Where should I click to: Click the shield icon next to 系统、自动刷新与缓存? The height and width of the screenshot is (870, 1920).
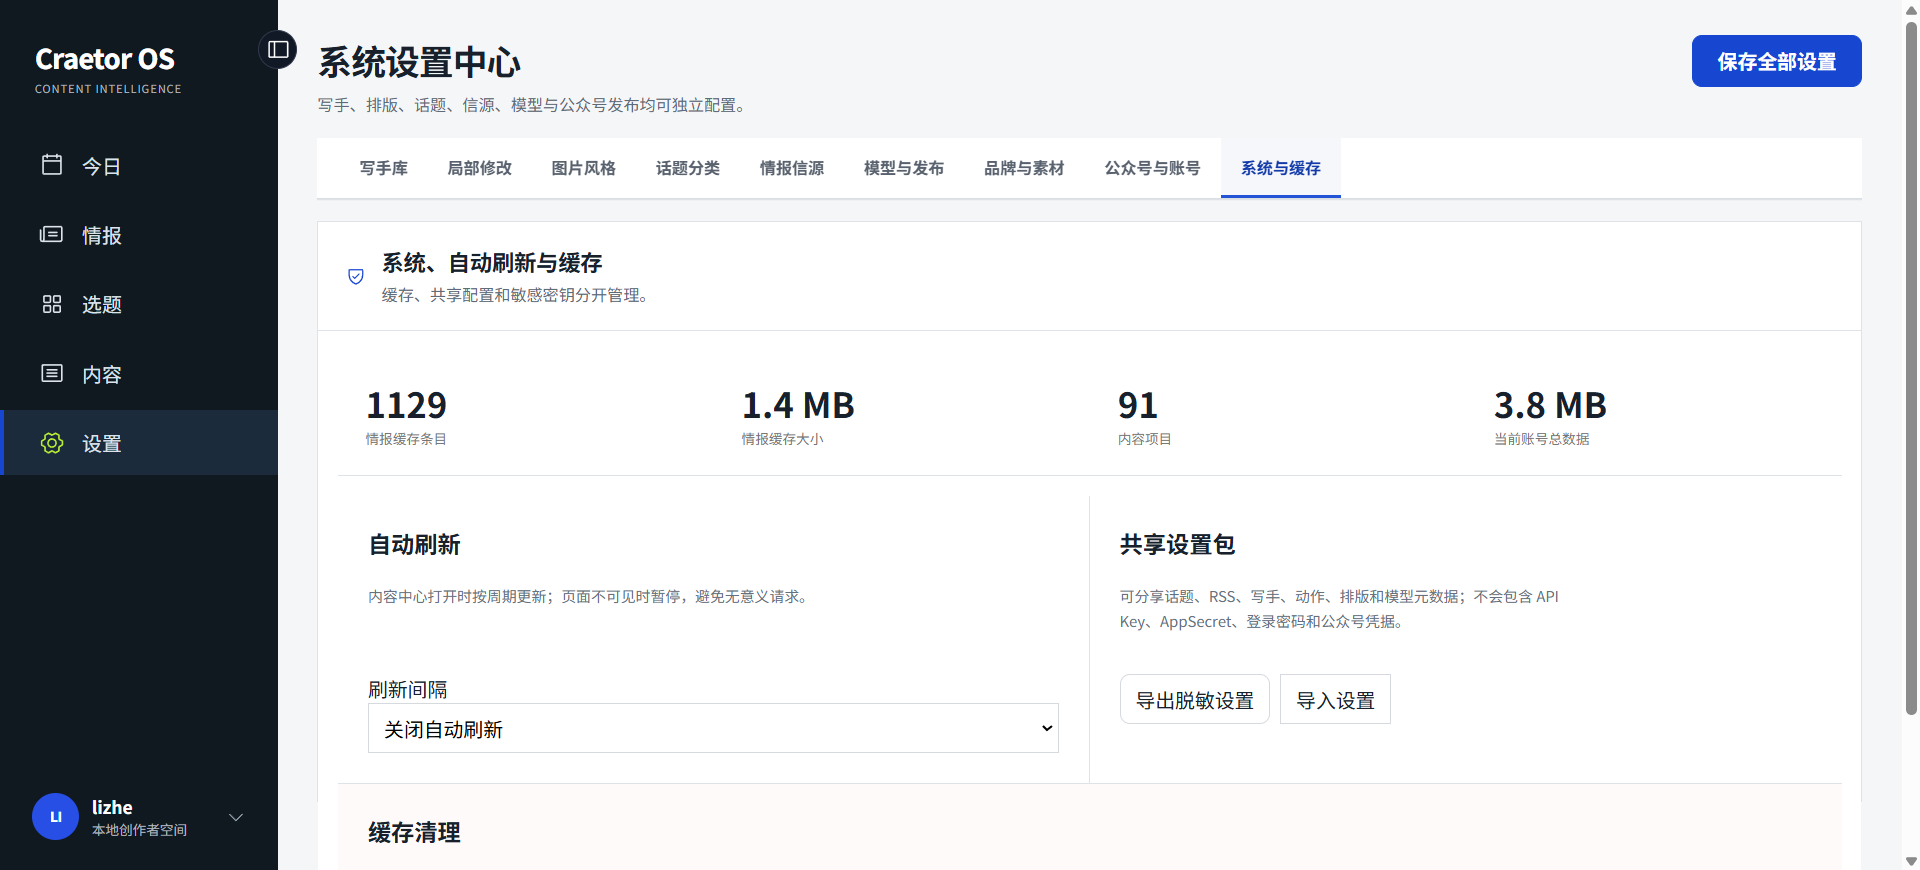[356, 276]
